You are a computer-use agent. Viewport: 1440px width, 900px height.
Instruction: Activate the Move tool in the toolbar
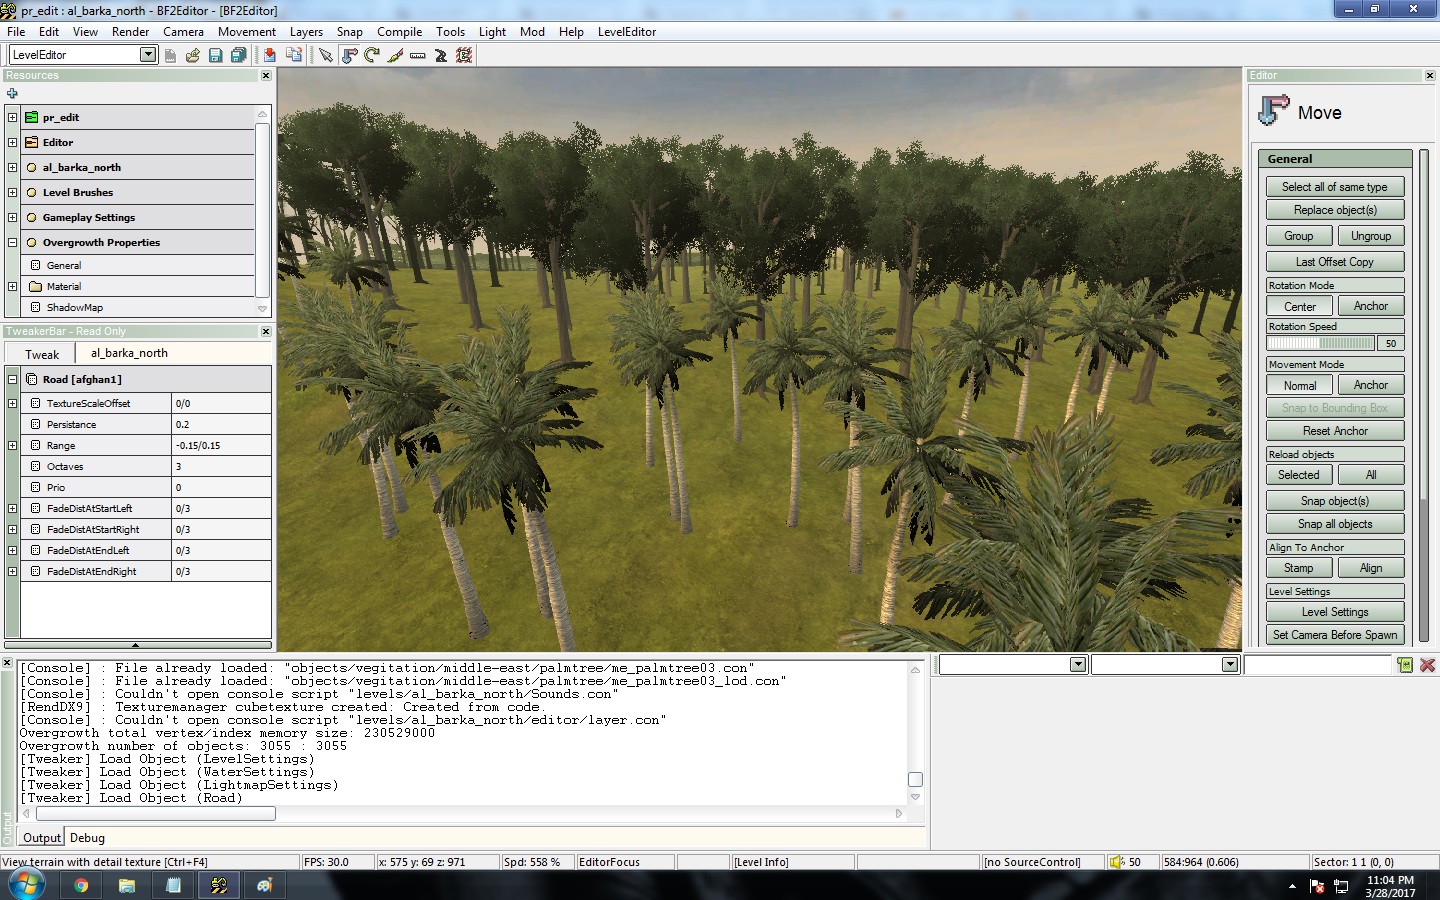[349, 55]
